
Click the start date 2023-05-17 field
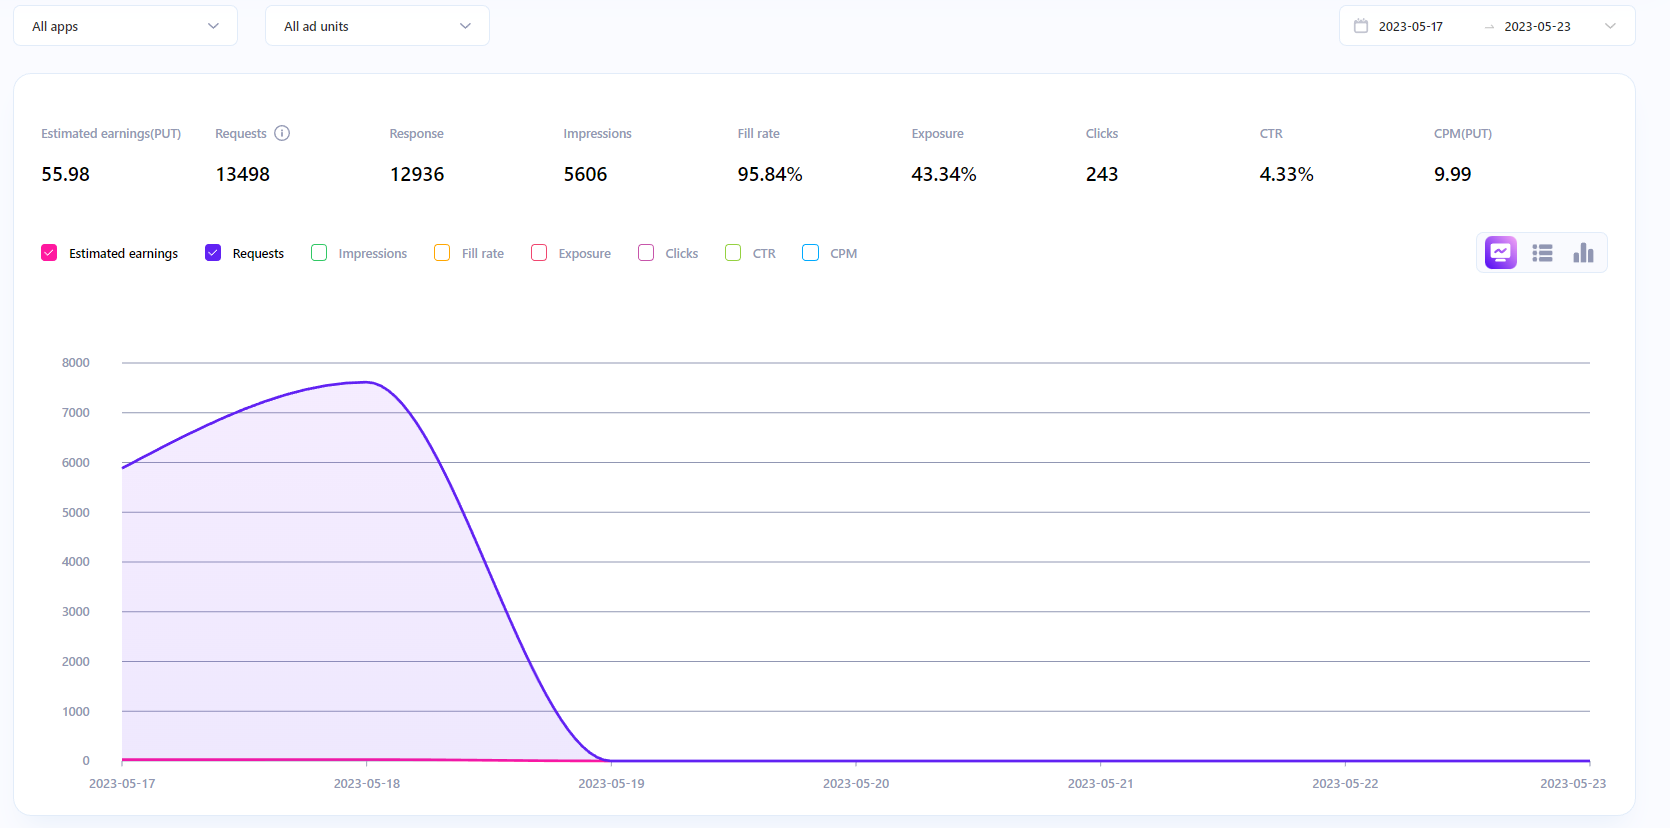tap(1410, 27)
